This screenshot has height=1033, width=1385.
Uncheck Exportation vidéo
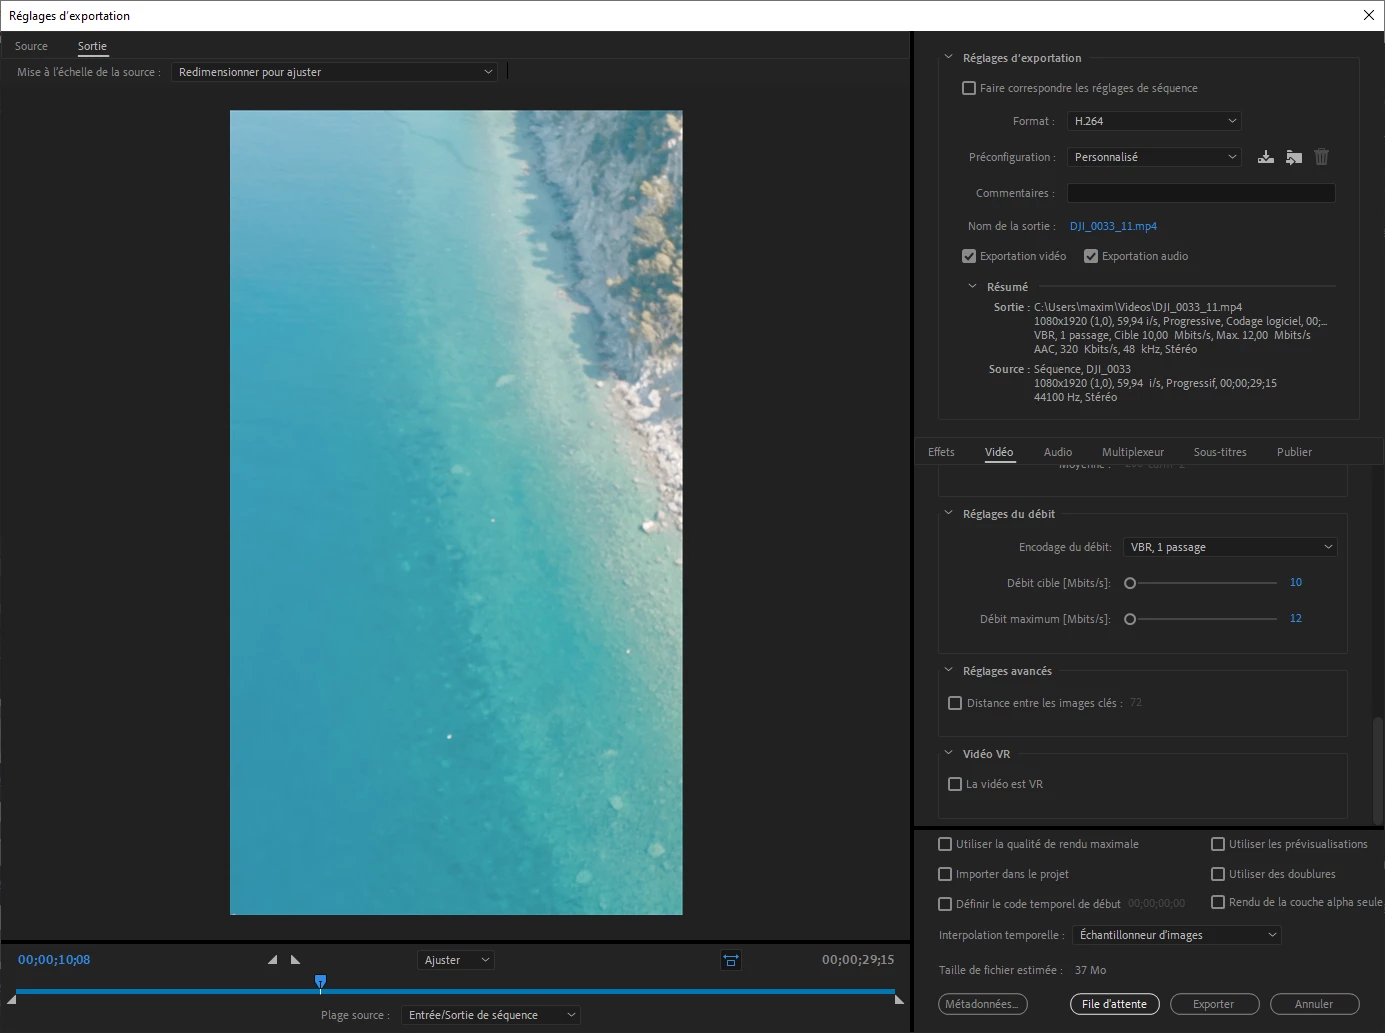click(x=969, y=256)
